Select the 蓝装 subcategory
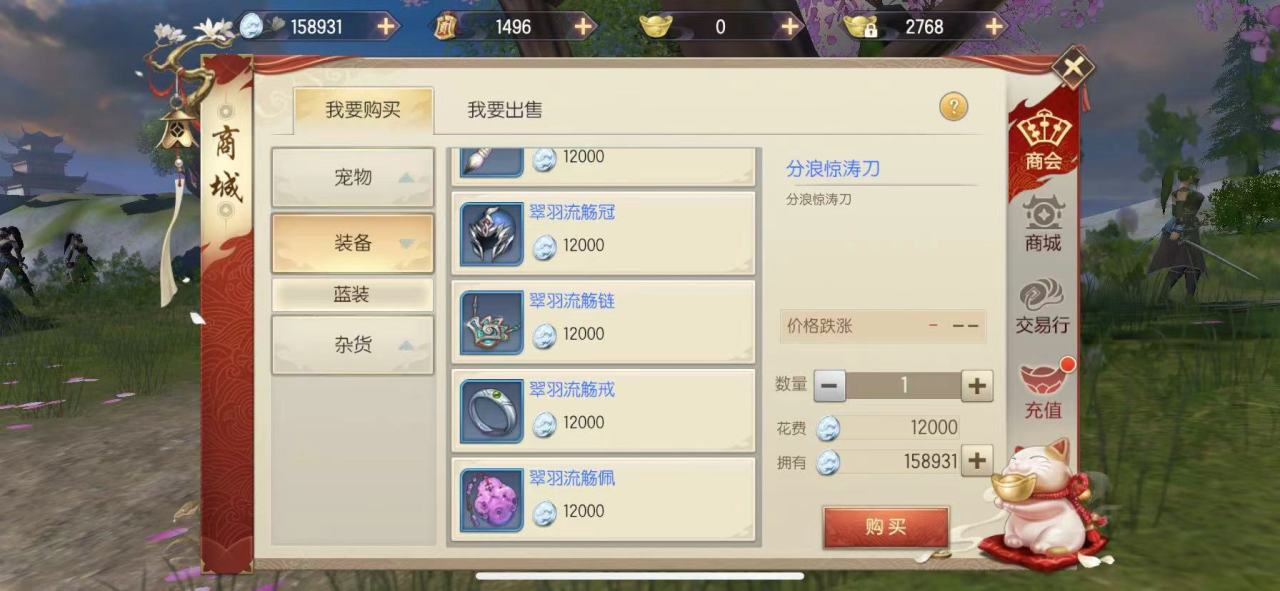This screenshot has width=1280, height=591. pyautogui.click(x=353, y=295)
